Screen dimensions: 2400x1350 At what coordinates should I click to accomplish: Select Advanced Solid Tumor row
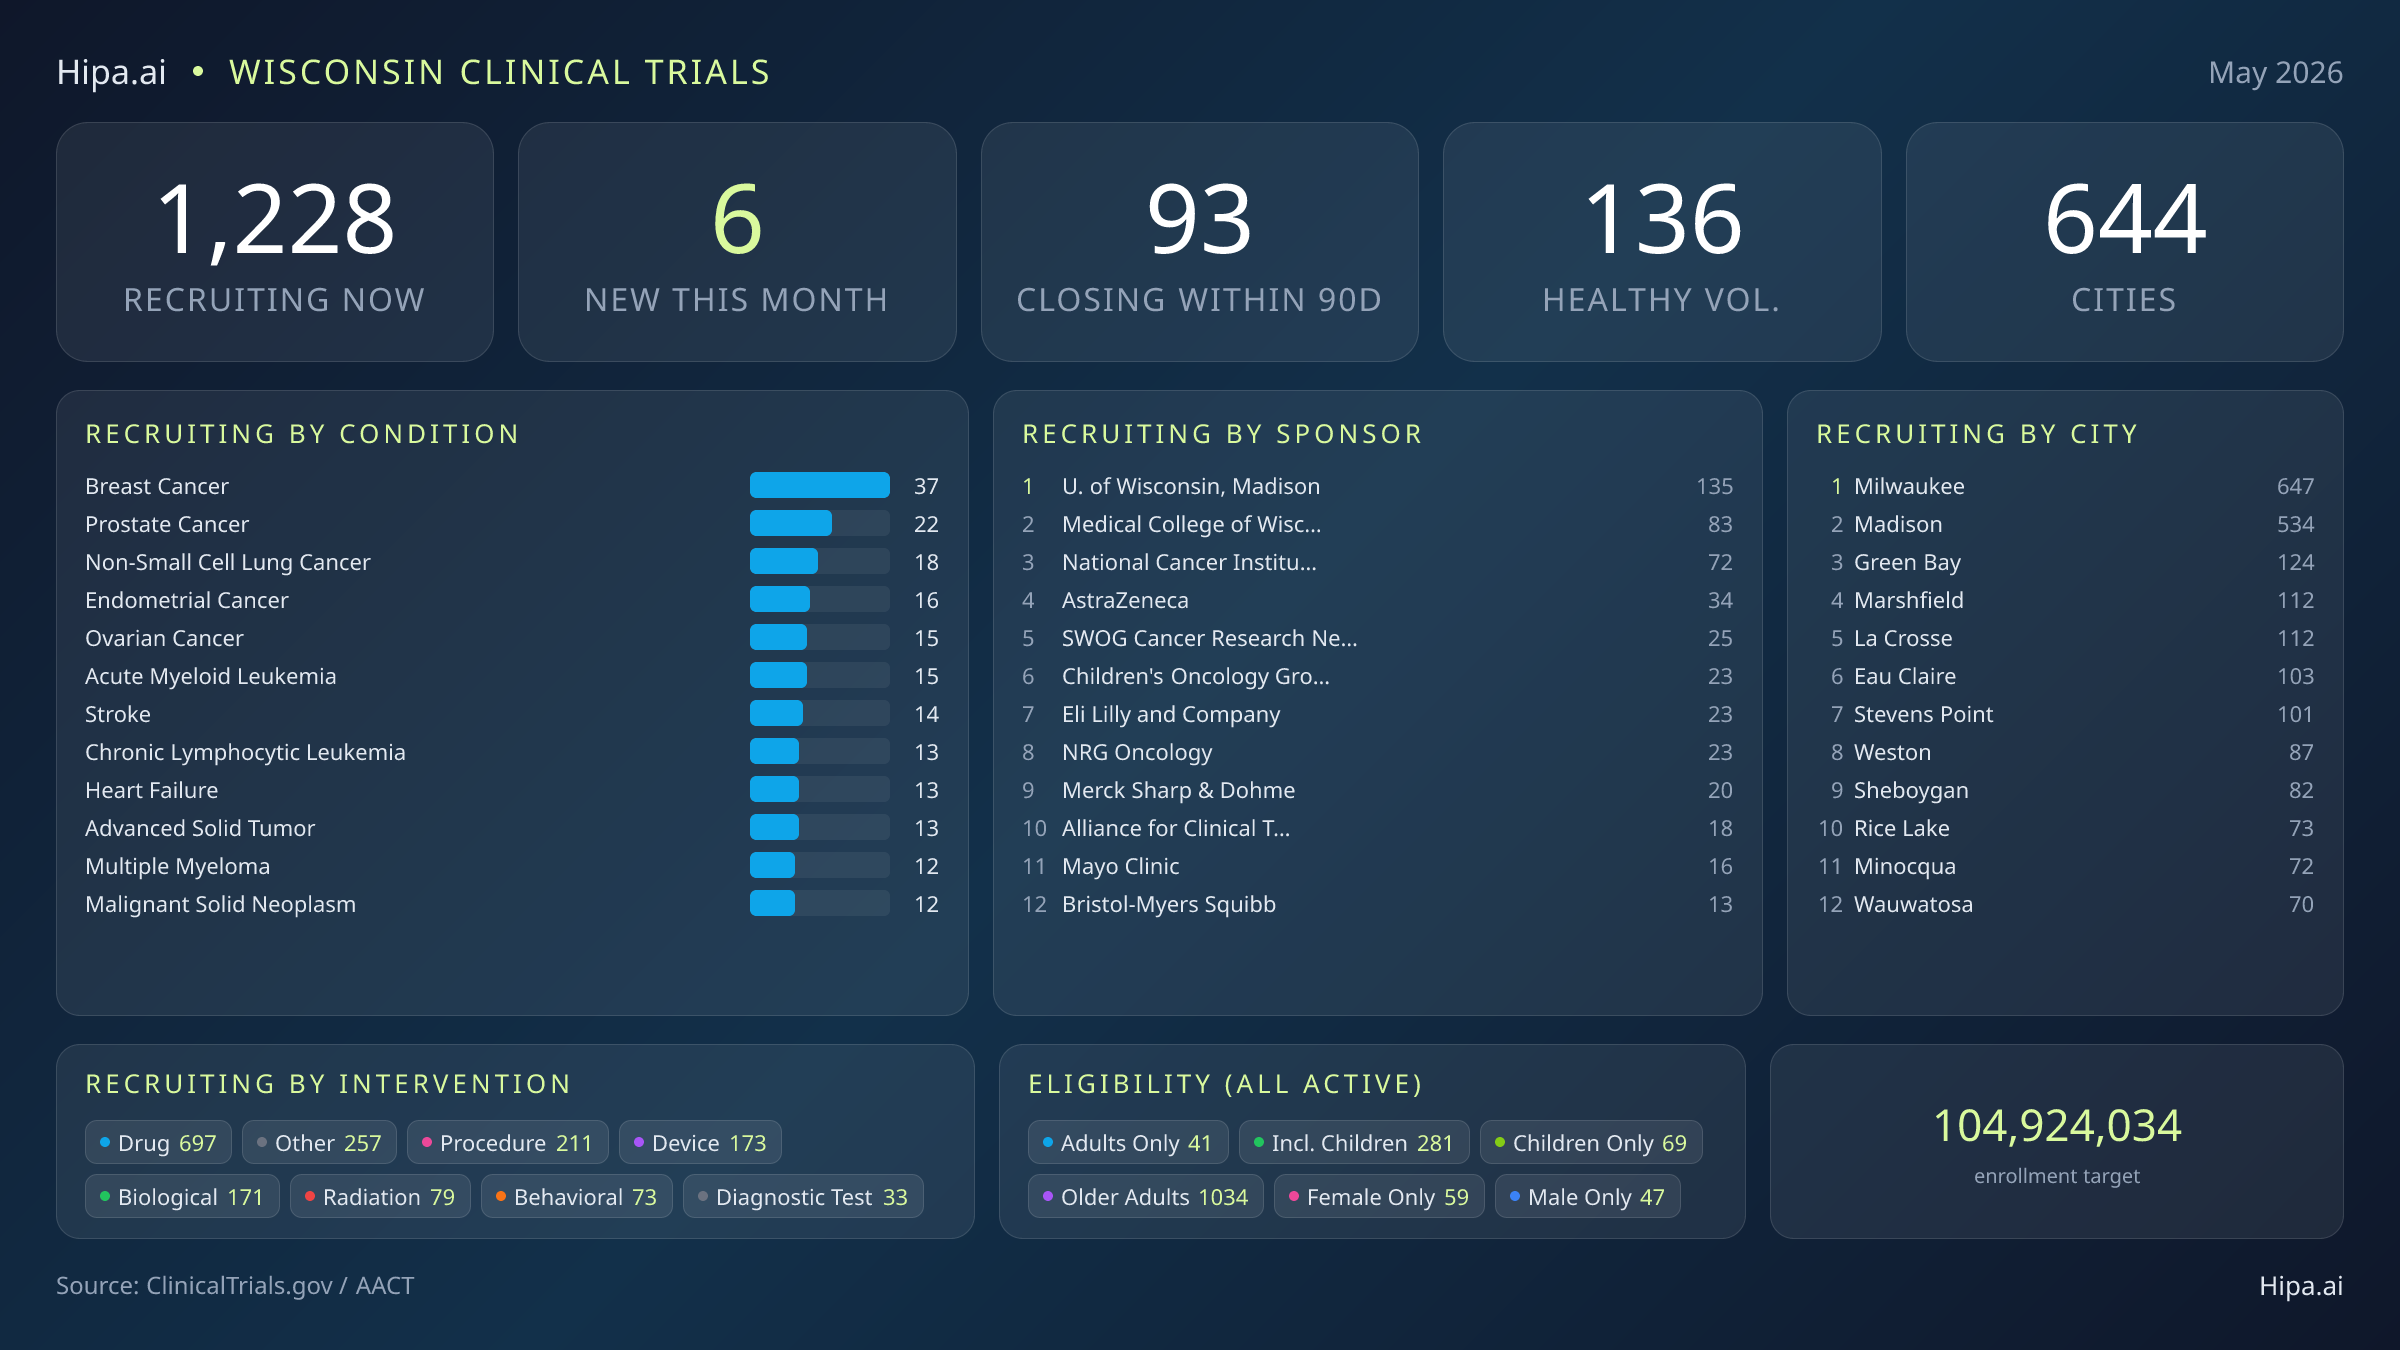pos(512,828)
